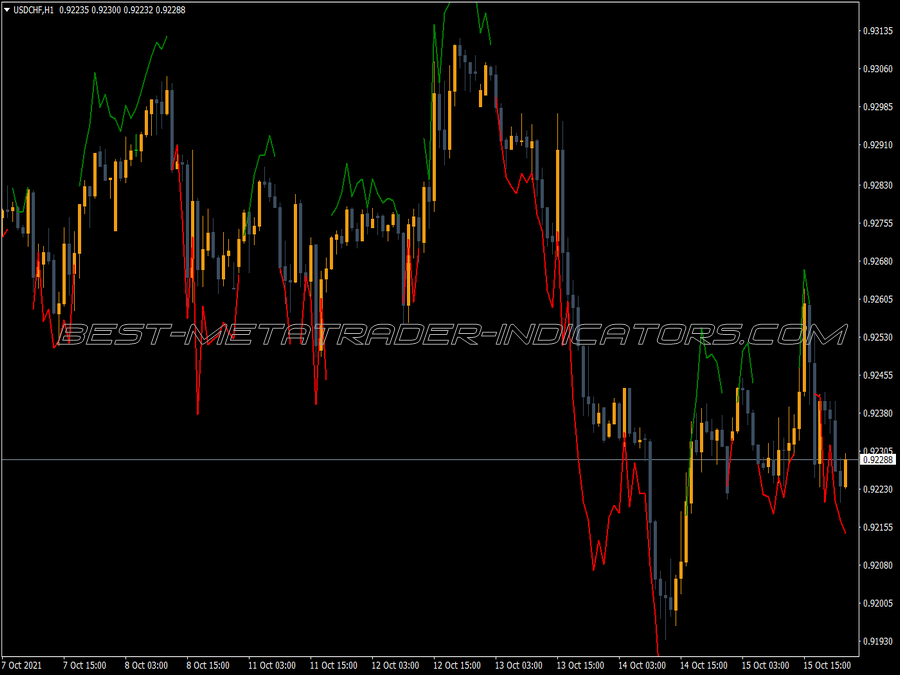
Task: Click the 11 Oct 15:00 time label
Action: pos(333,665)
